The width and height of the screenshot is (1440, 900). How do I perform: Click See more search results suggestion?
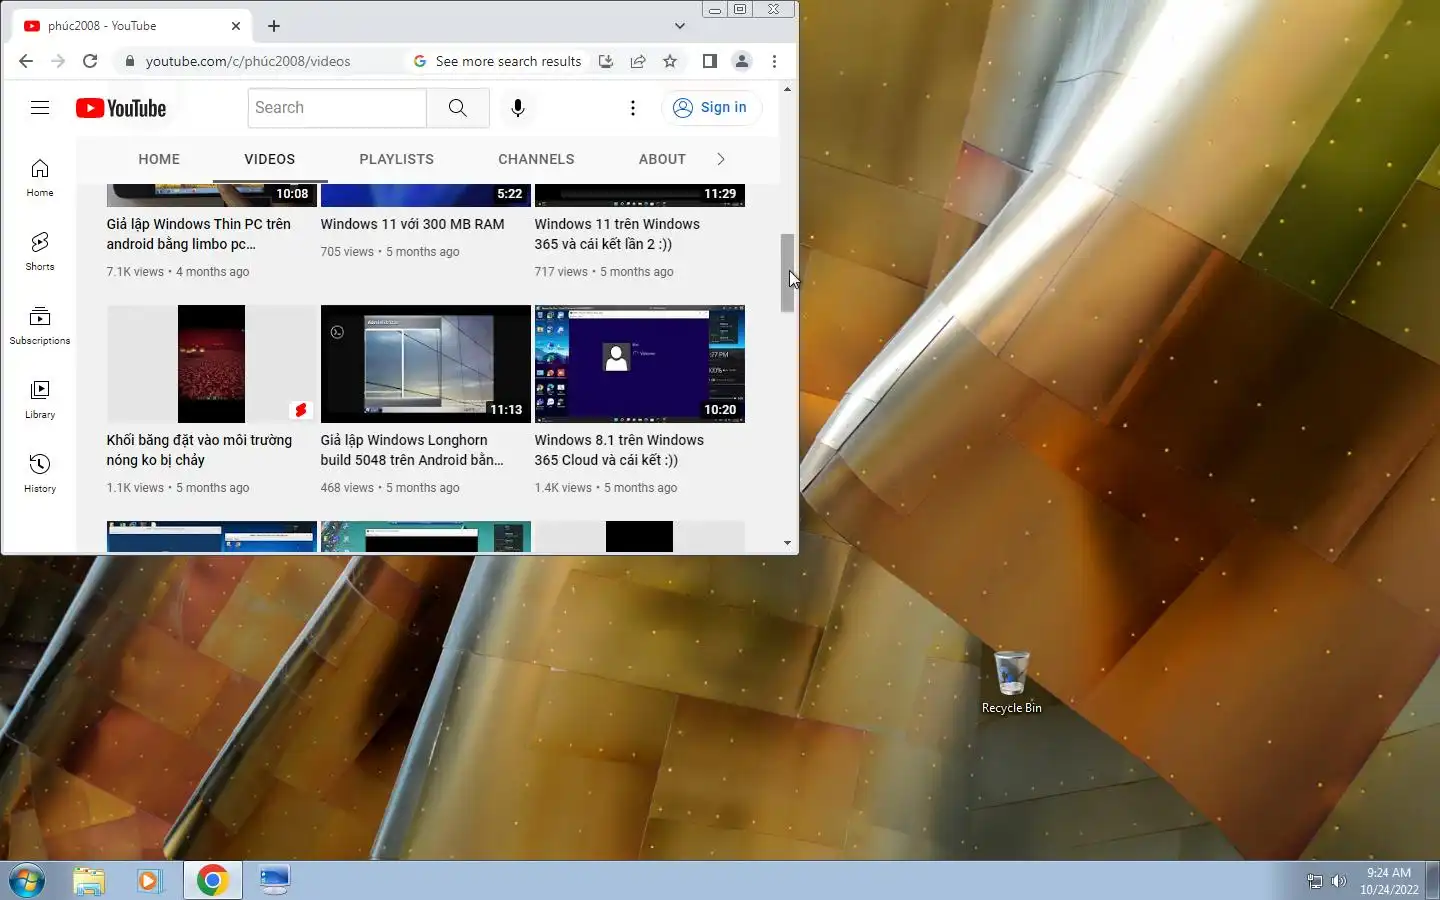[x=498, y=61]
